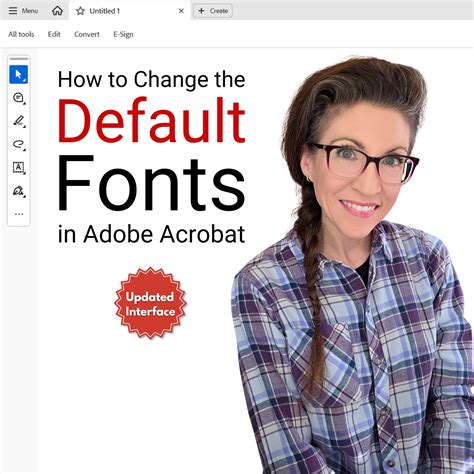Screen dimensions: 474x474
Task: Switch to the Untitled 1 tab
Action: coord(130,11)
